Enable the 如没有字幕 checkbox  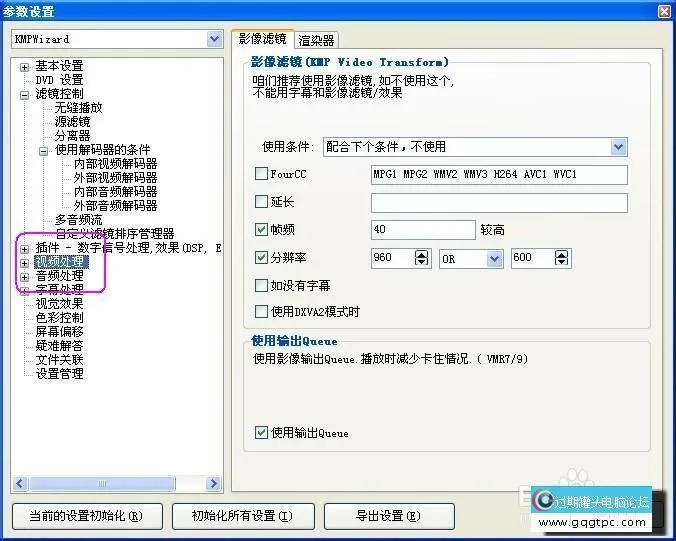point(261,285)
